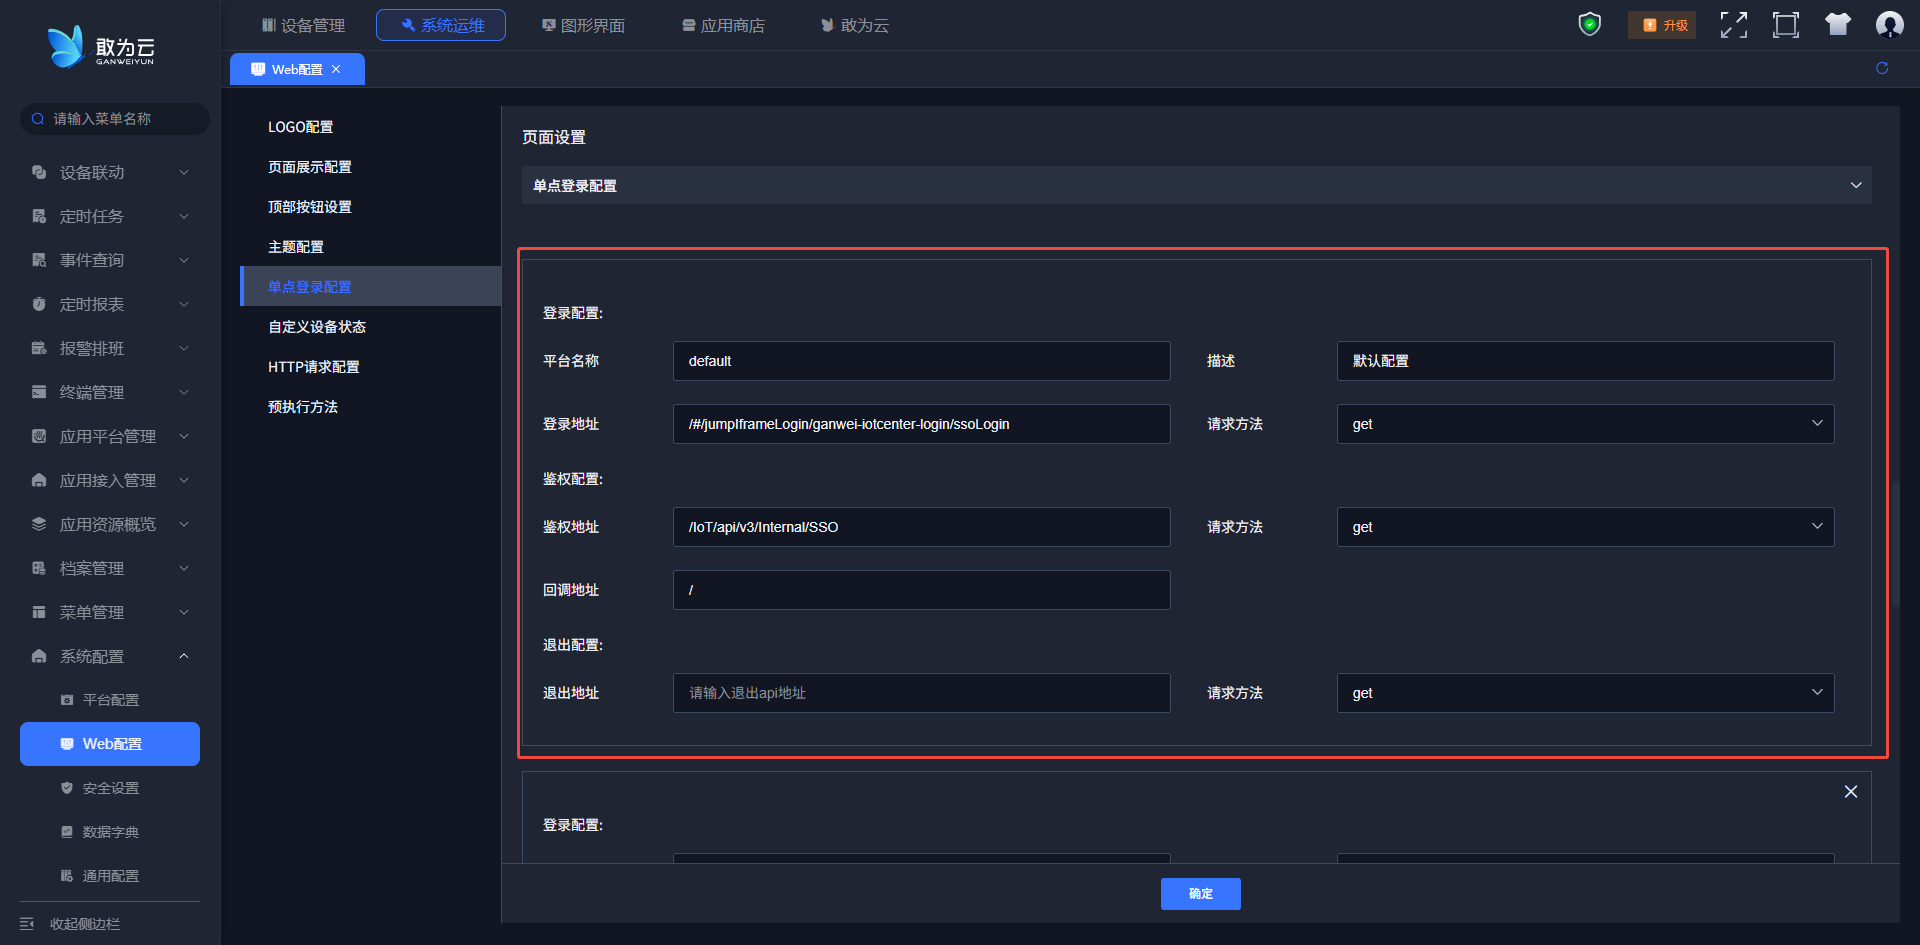
Task: Open the user avatar profile icon
Action: pyautogui.click(x=1889, y=24)
